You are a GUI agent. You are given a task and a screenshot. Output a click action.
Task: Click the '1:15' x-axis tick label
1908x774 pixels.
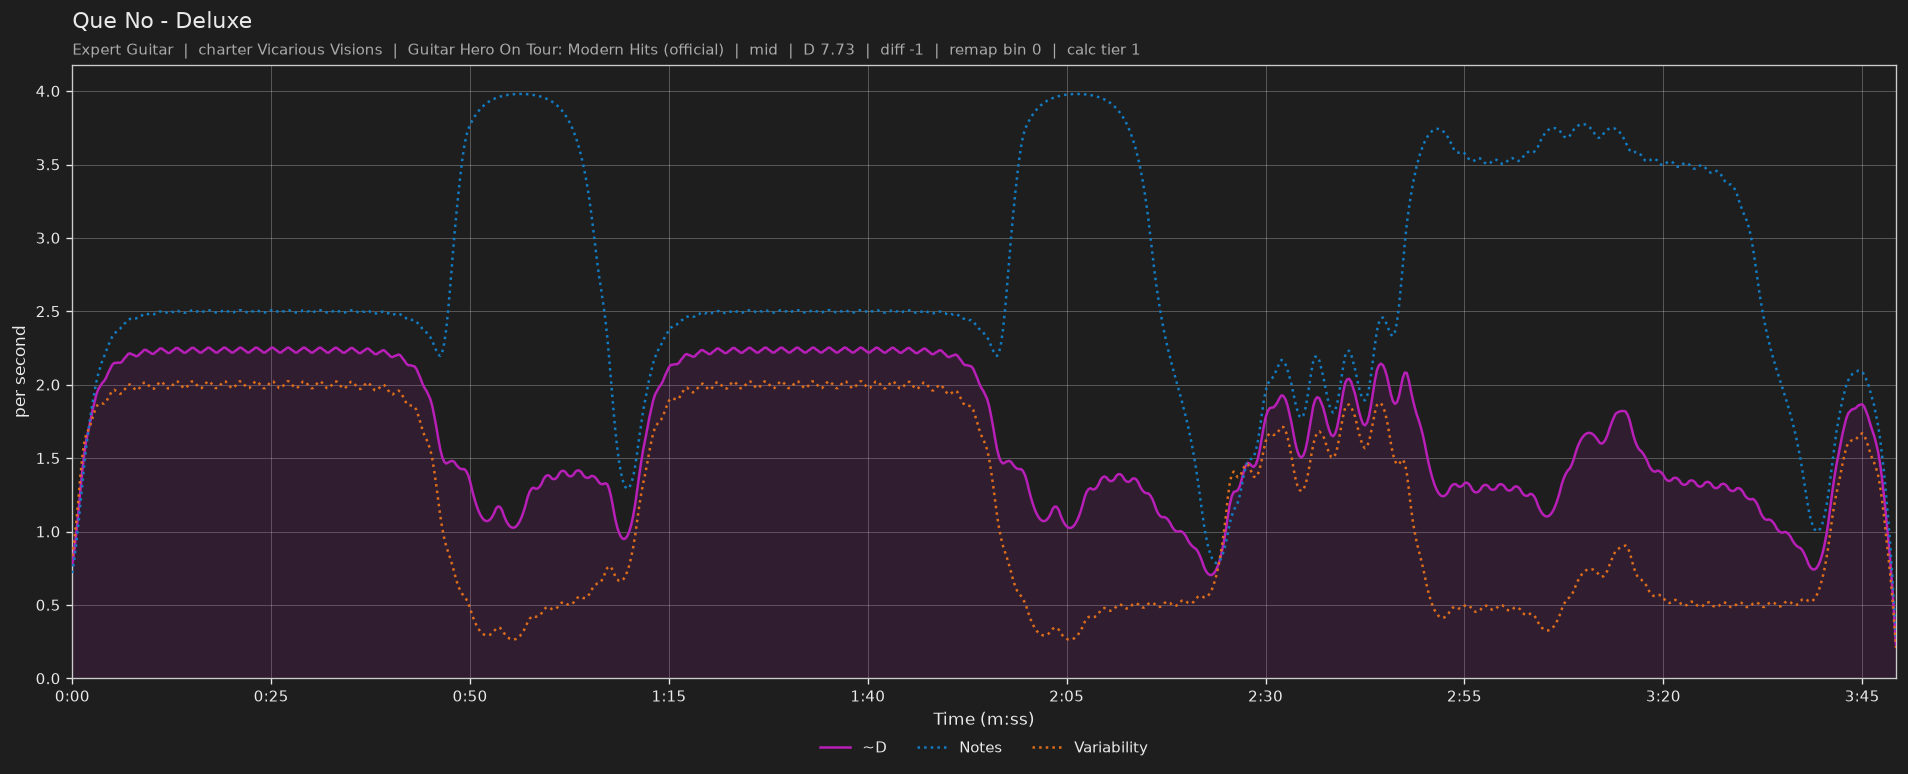coord(669,696)
